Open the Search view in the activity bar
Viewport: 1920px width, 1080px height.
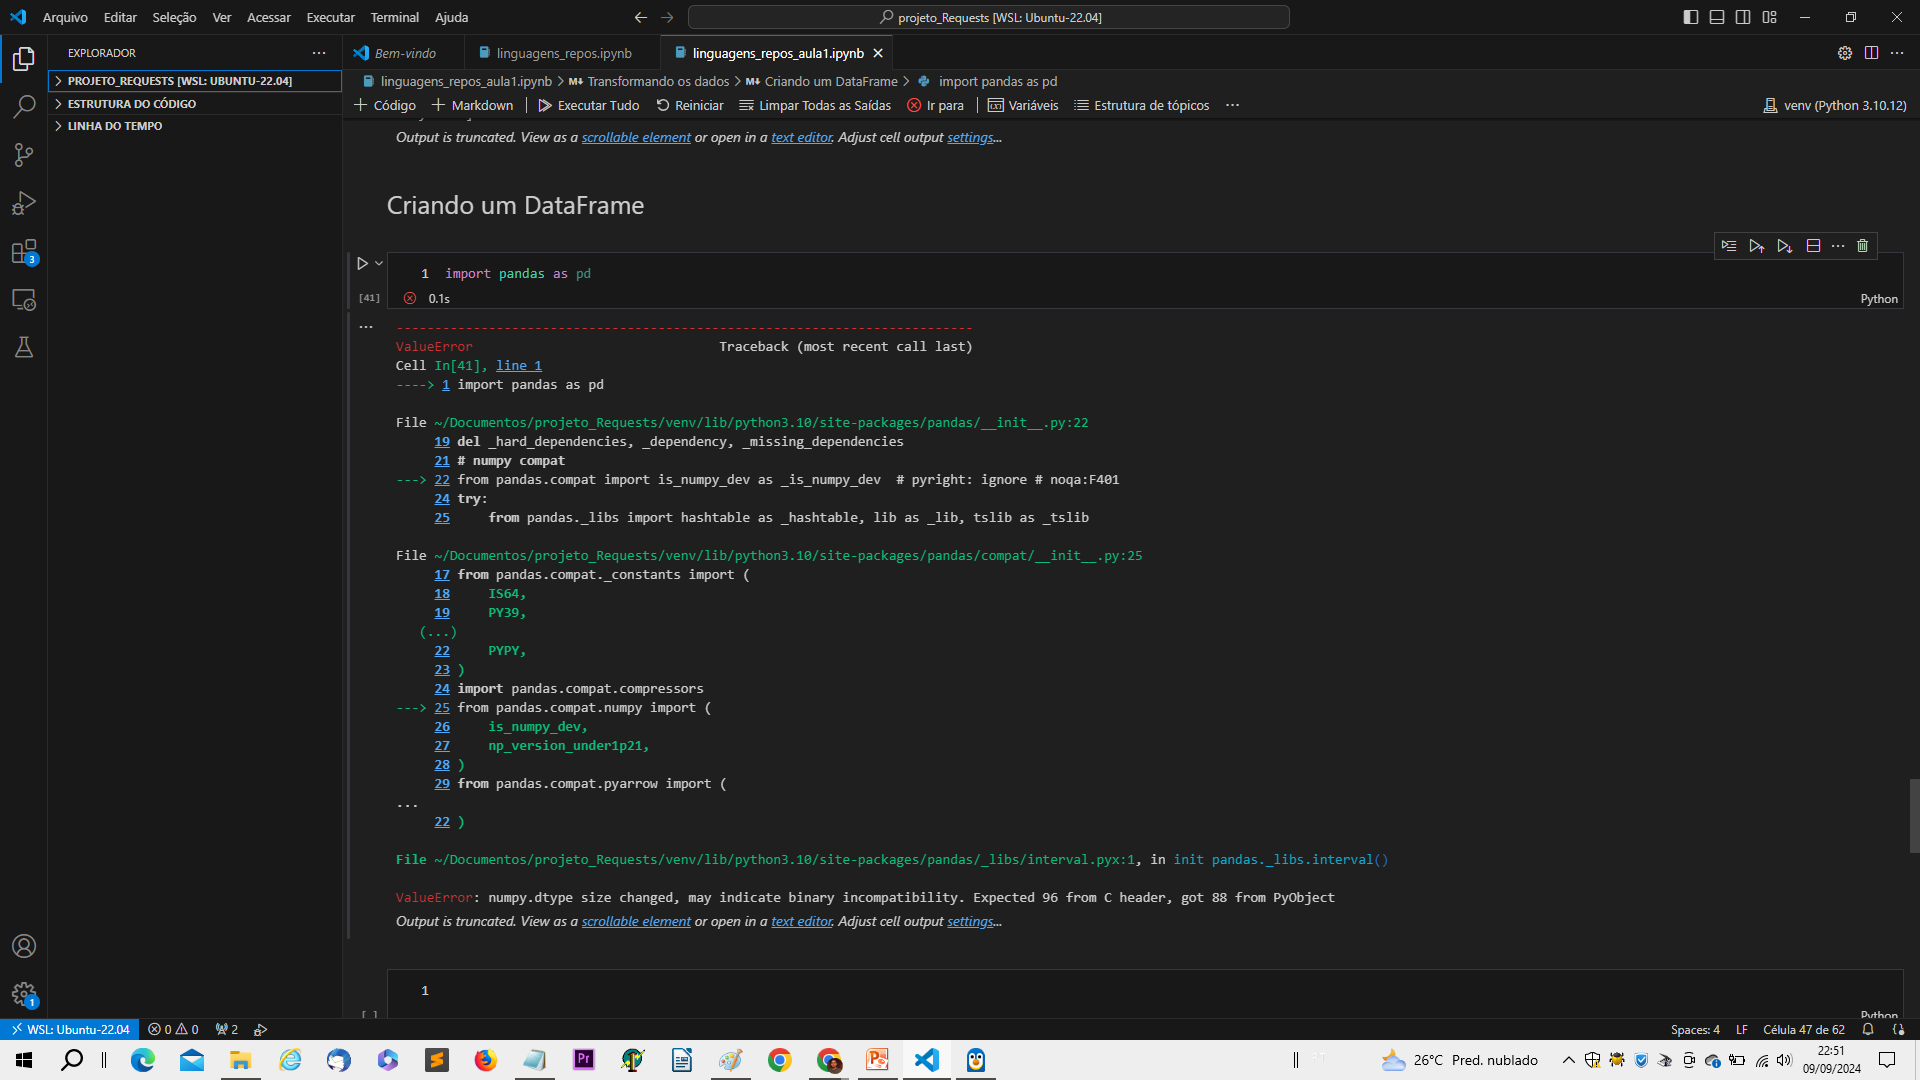pyautogui.click(x=24, y=107)
